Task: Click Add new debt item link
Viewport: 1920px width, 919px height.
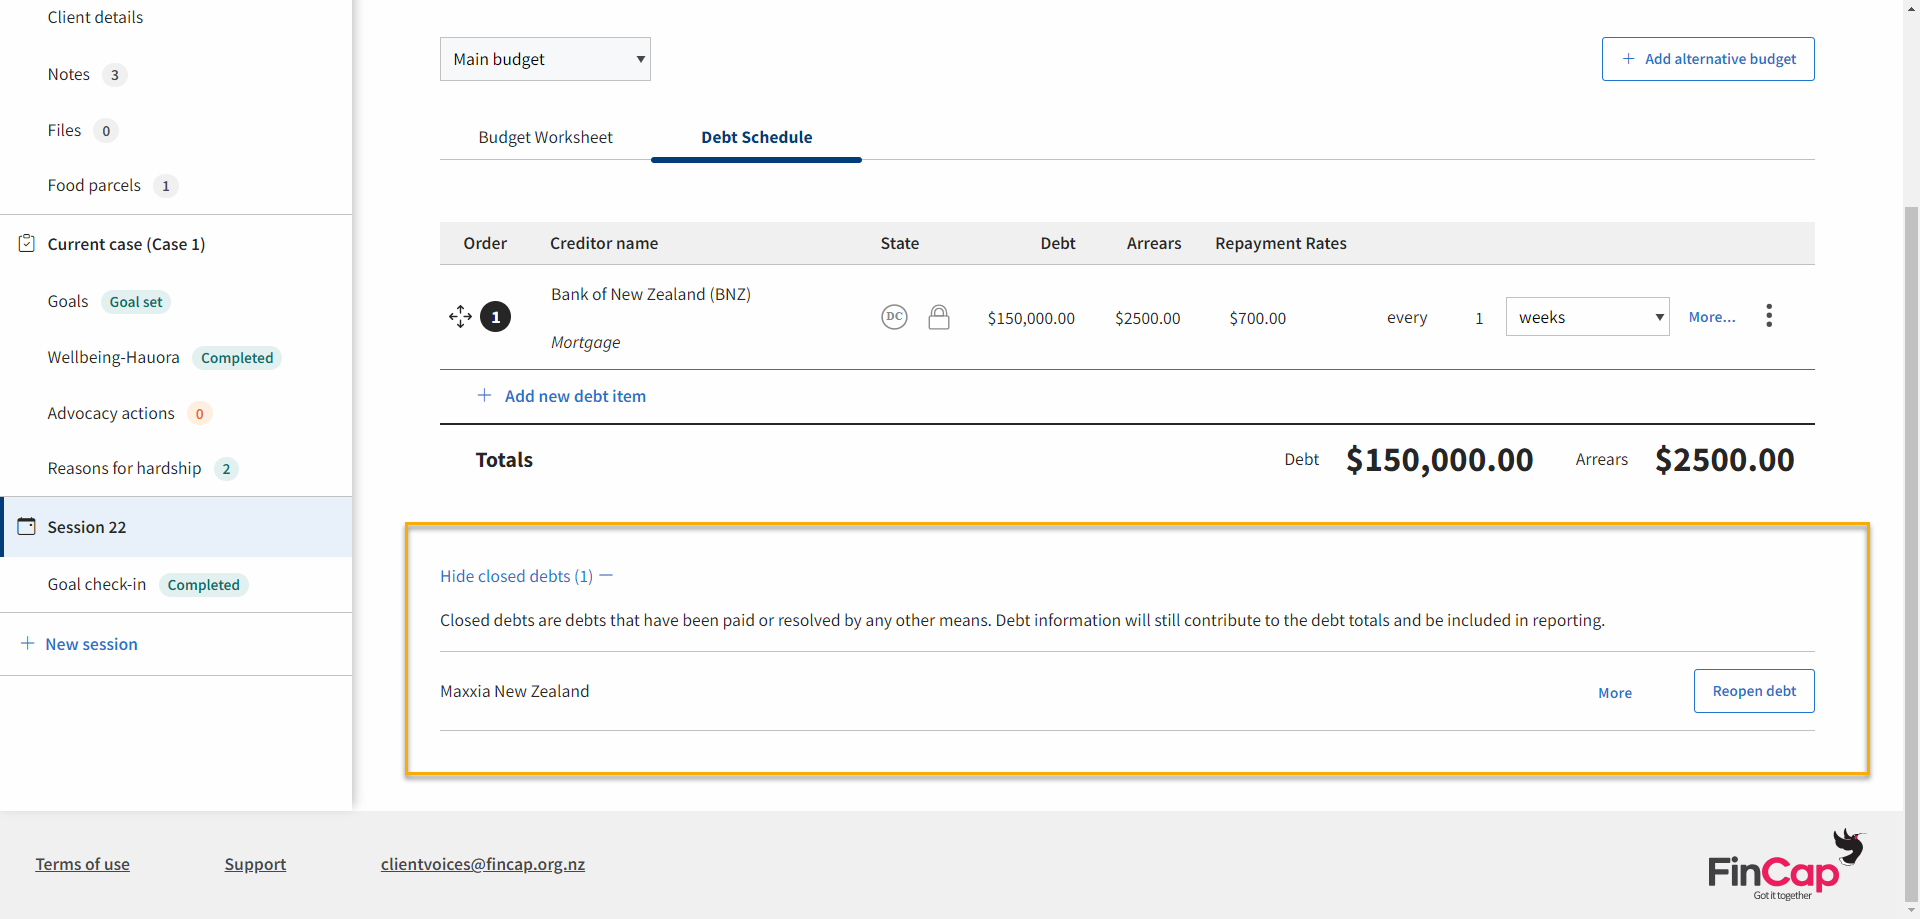Action: pos(575,396)
